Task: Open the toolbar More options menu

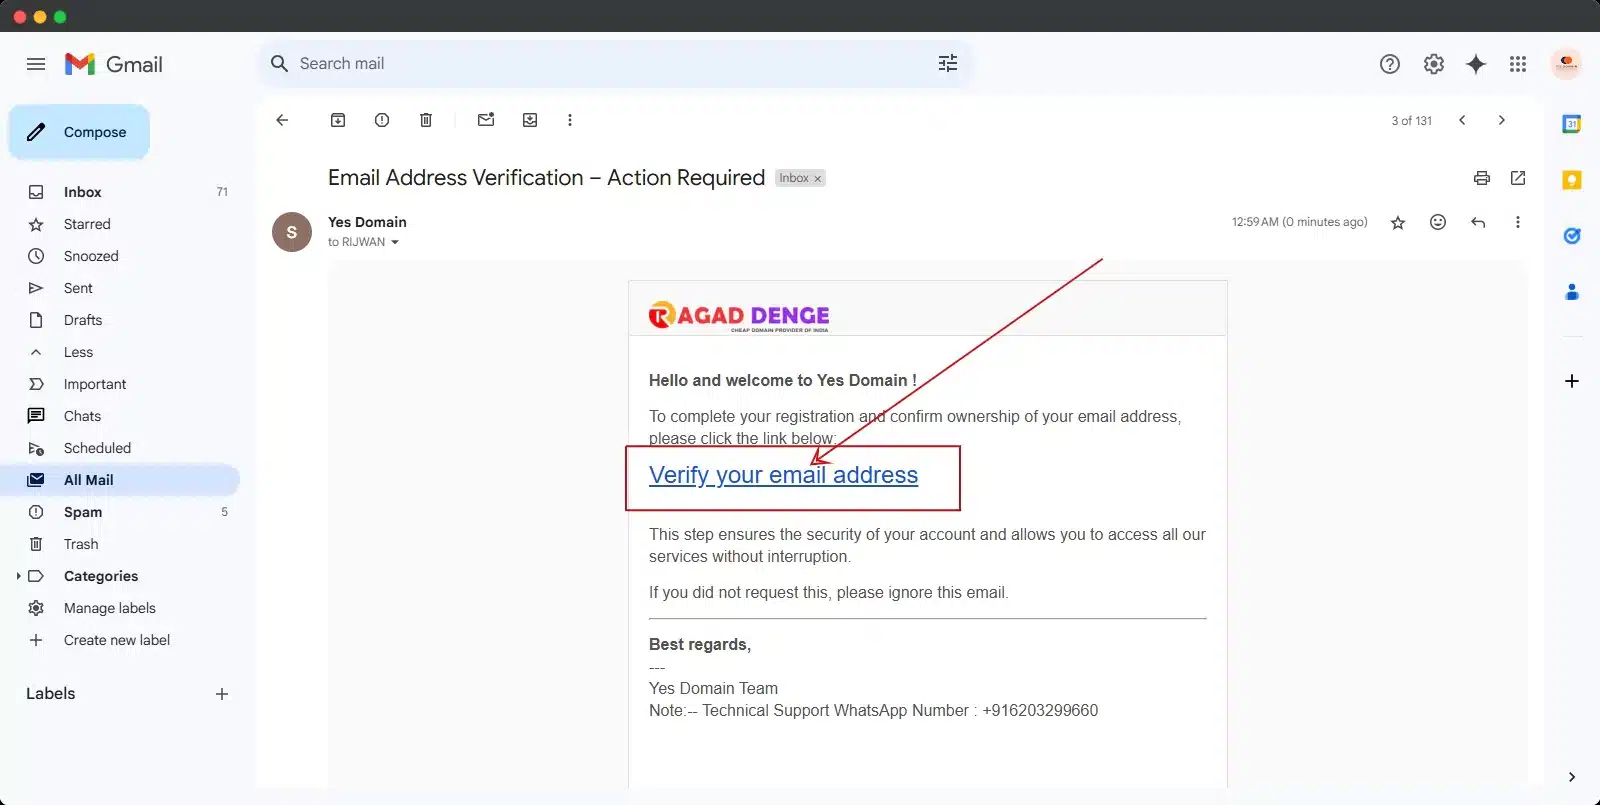Action: (570, 120)
